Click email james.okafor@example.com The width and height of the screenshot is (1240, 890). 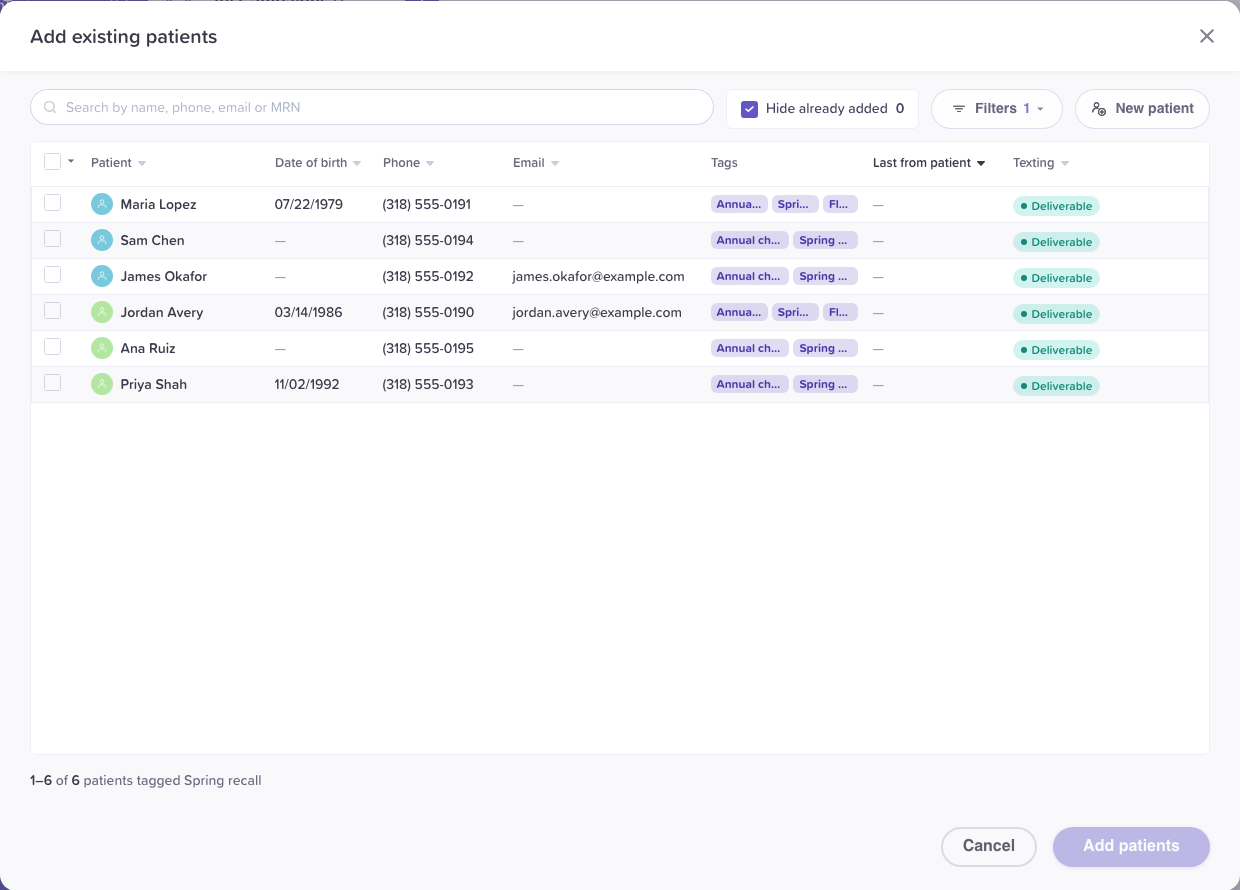(x=598, y=276)
